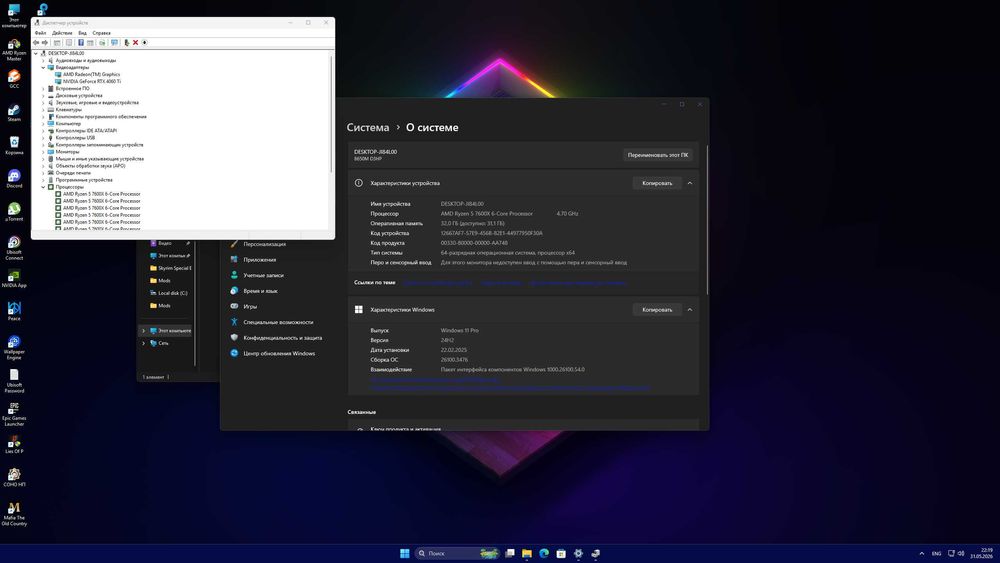This screenshot has height=563, width=1000.
Task: Click update driver icon left of red X
Action: pyautogui.click(x=126, y=43)
